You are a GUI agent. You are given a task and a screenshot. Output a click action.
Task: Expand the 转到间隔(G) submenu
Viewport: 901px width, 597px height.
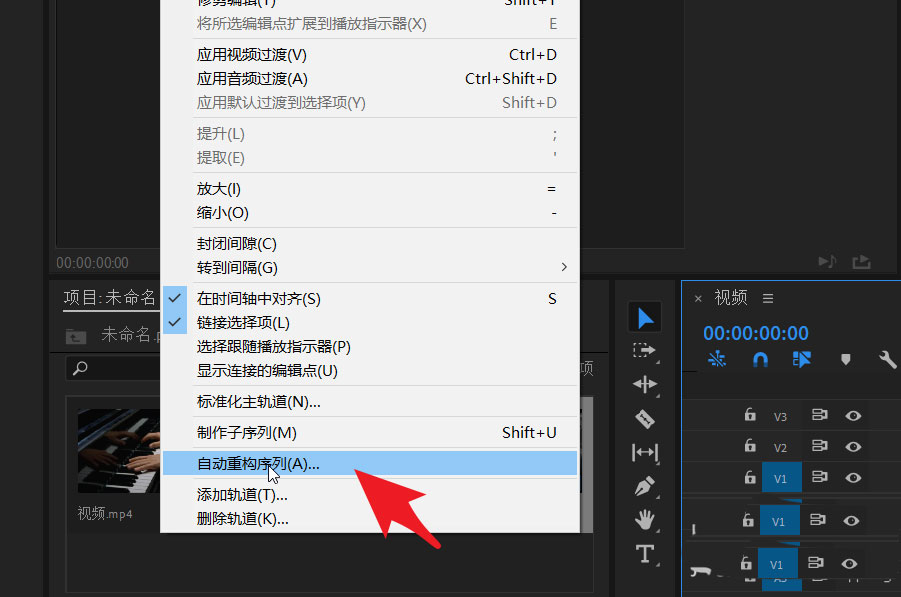[x=370, y=268]
